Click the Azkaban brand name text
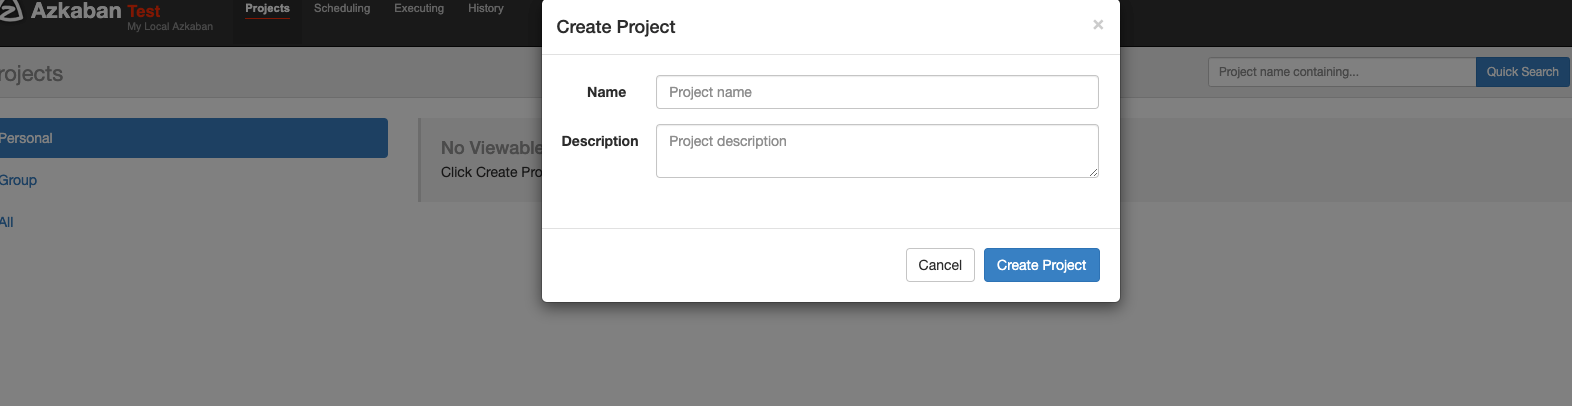 pyautogui.click(x=76, y=11)
